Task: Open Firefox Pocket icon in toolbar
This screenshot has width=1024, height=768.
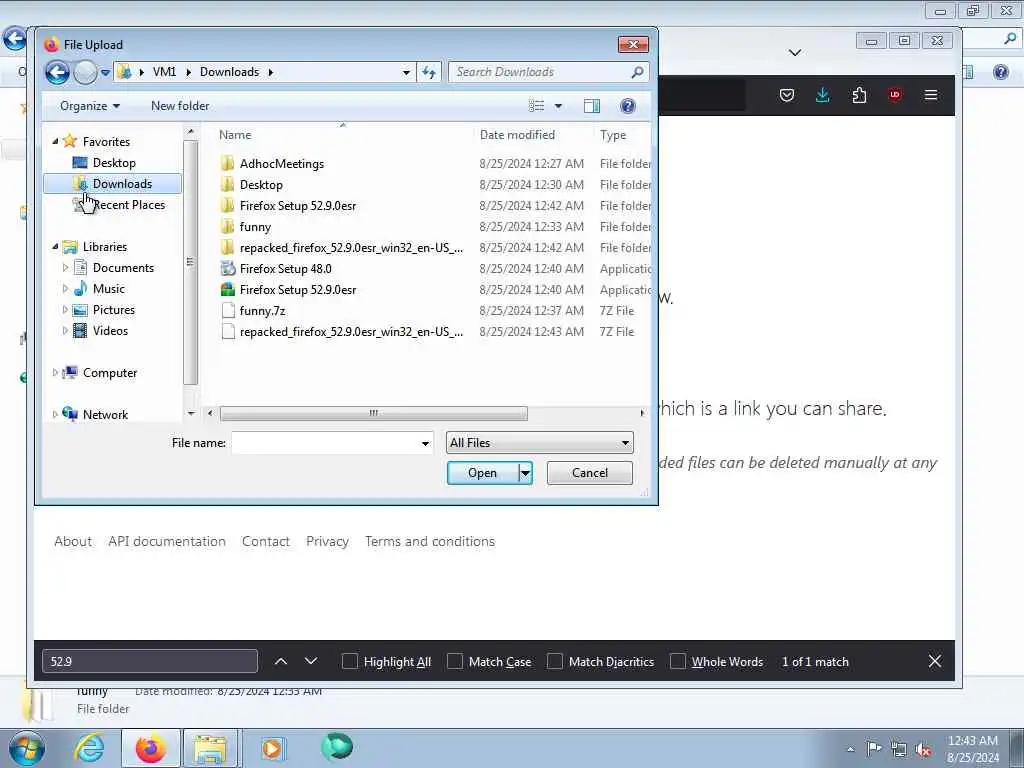Action: 787,95
